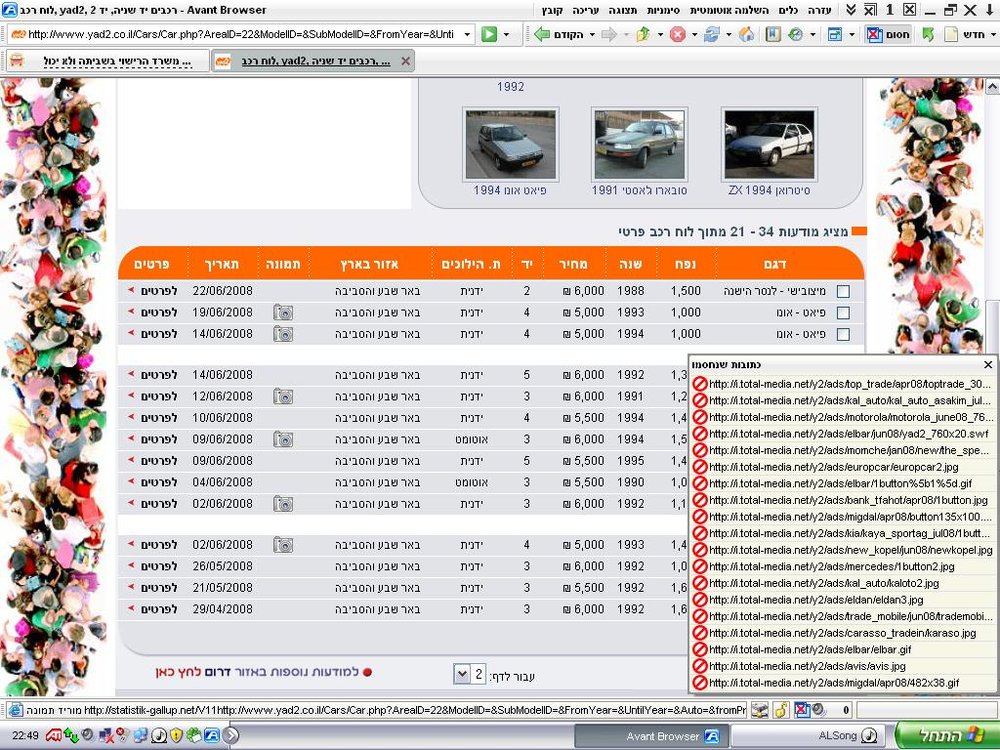Click the camera icon on the 19/06/2008 row
Image resolution: width=1000 pixels, height=750 pixels.
[283, 312]
